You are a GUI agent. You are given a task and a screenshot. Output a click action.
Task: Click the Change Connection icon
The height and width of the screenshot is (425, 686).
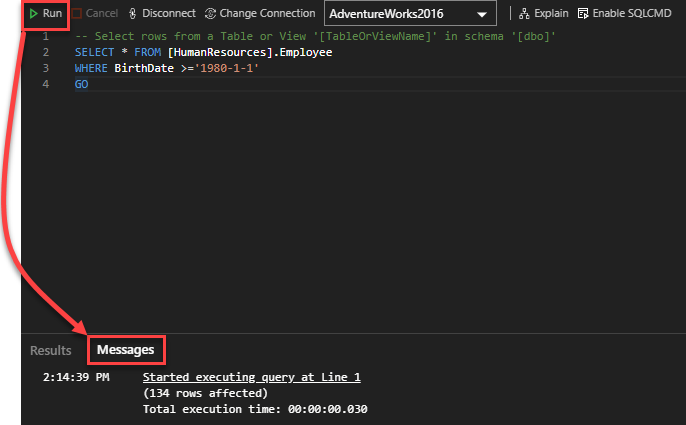click(210, 14)
